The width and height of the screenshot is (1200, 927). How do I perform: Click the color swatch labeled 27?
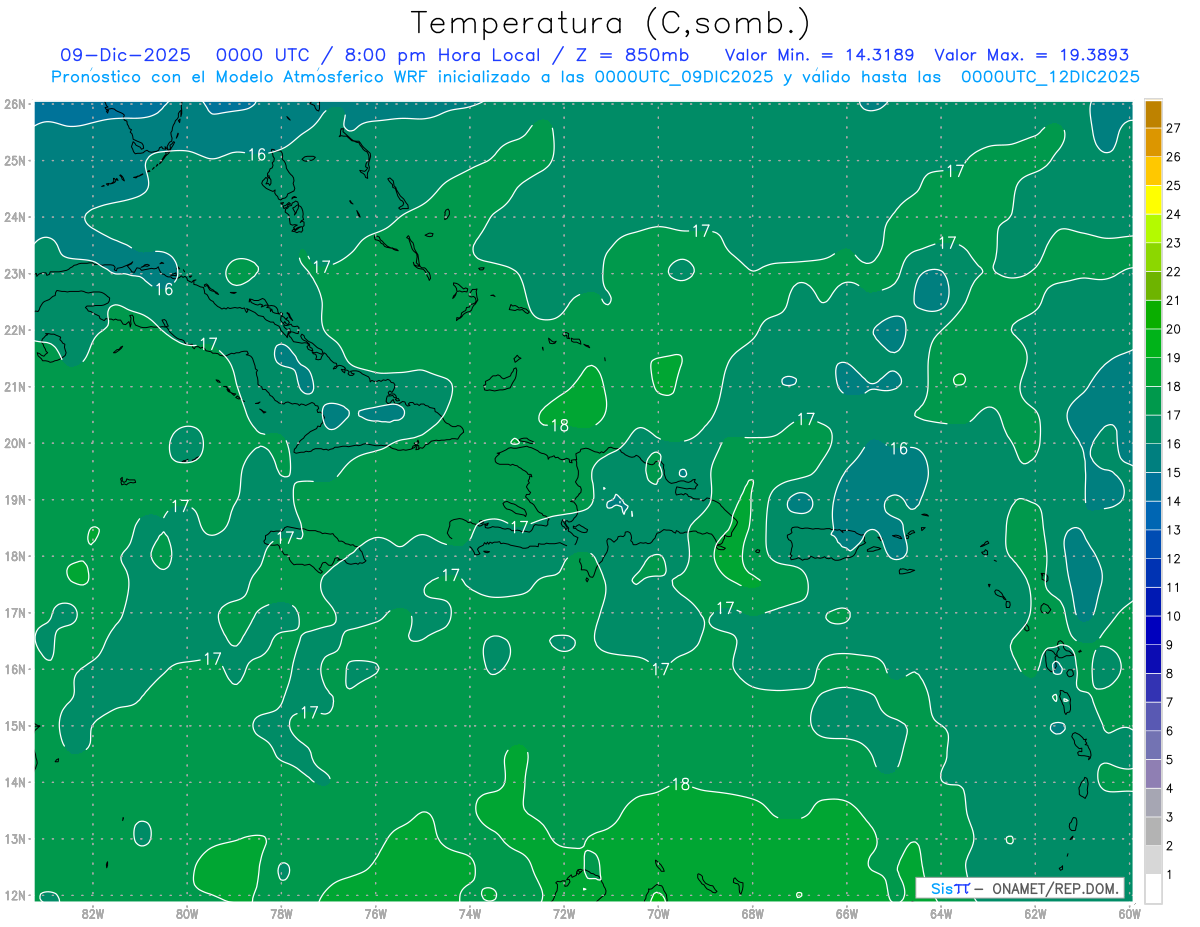pos(1153,114)
